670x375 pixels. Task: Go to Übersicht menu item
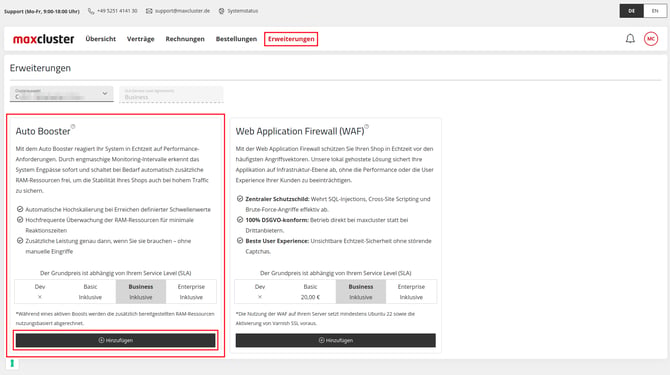100,39
